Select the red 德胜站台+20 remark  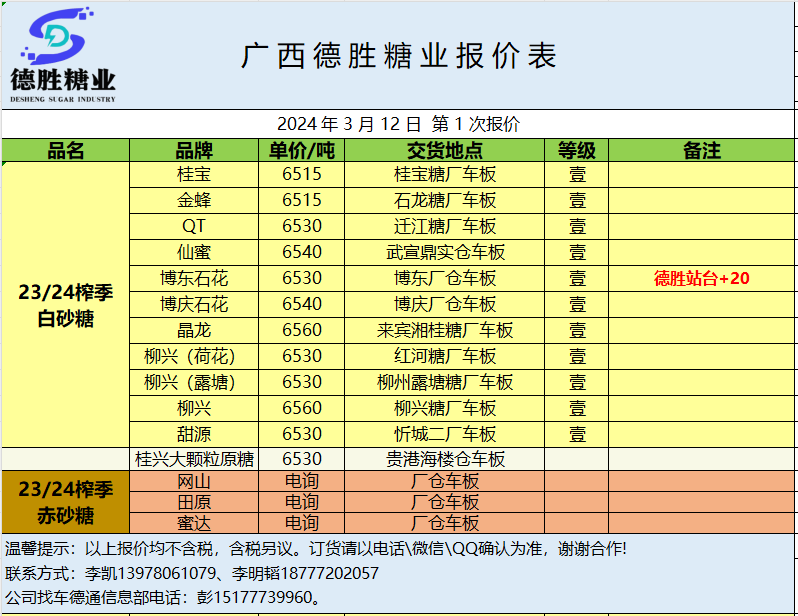(701, 278)
